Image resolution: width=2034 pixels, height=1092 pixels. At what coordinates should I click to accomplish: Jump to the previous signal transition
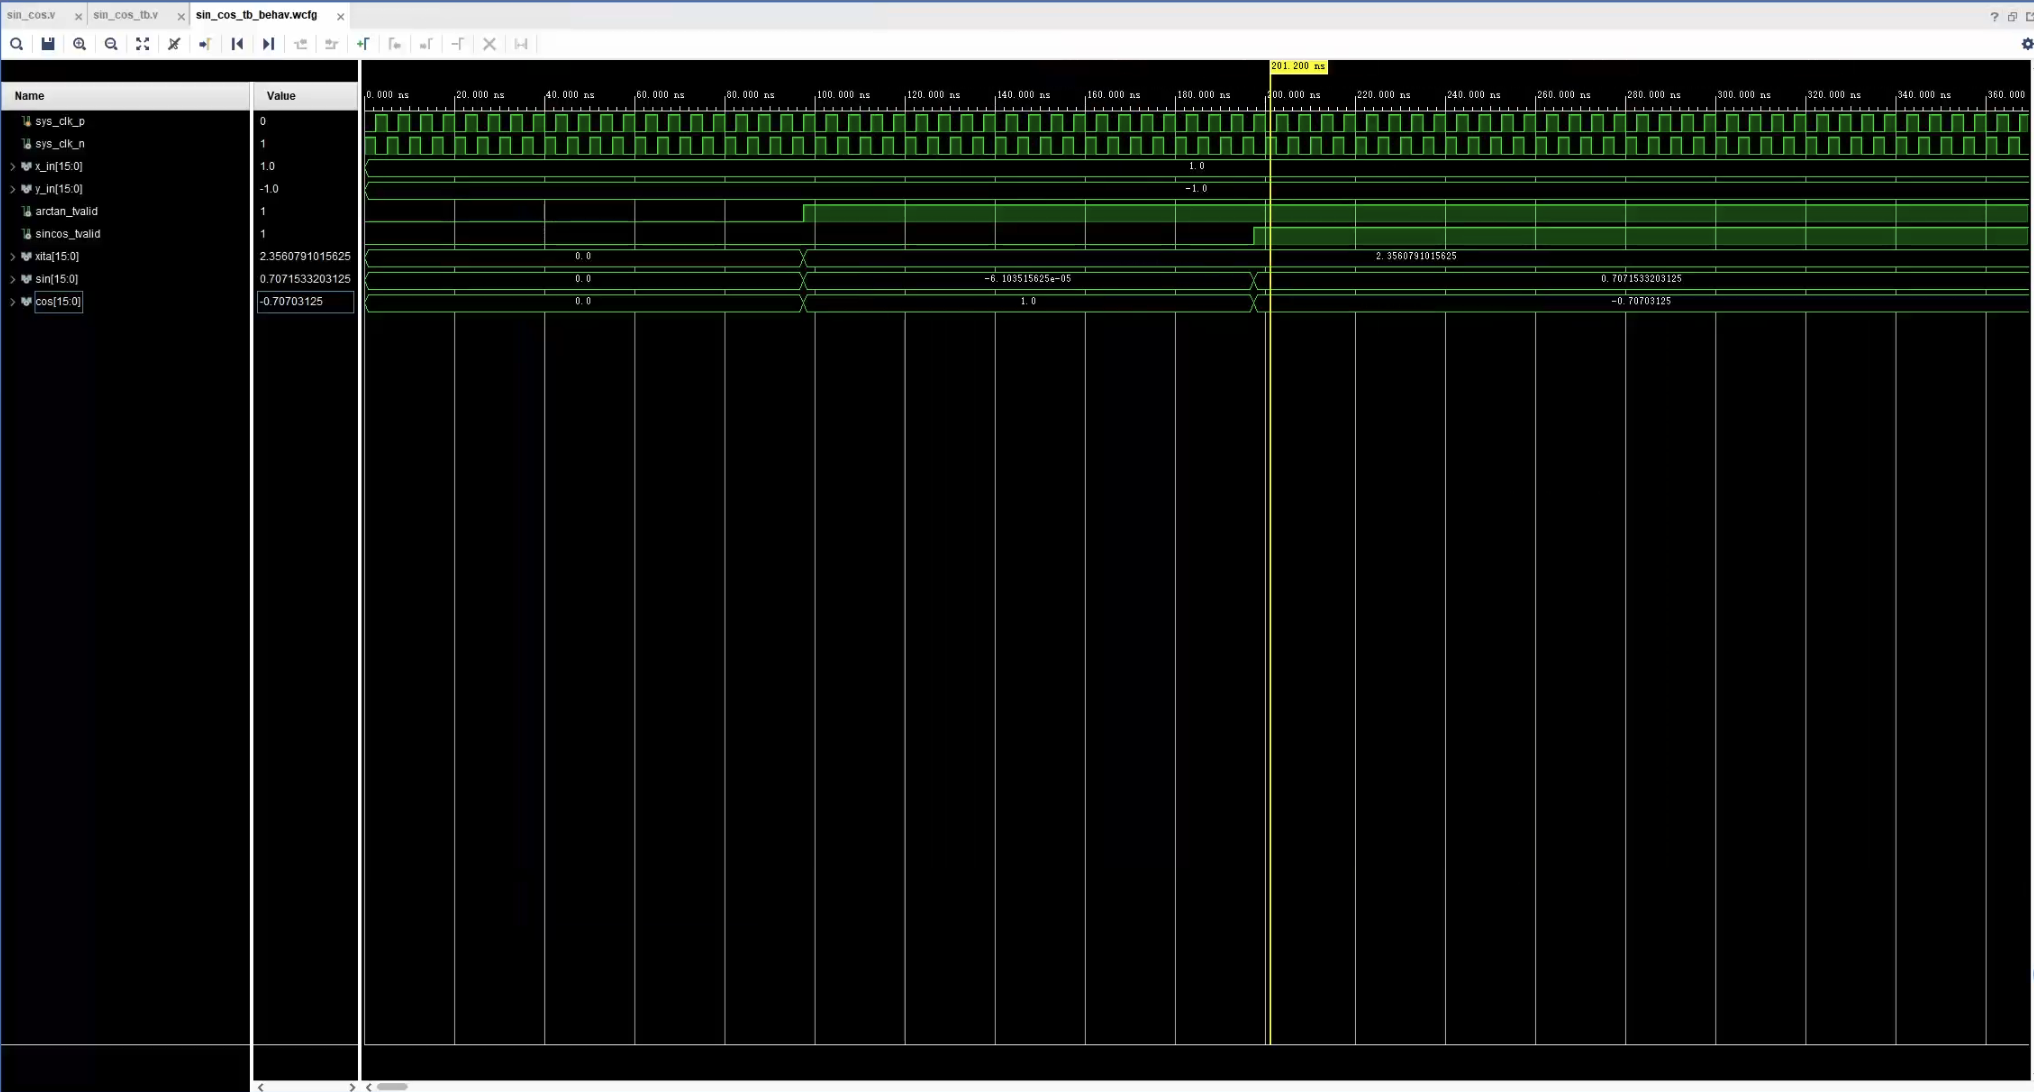[x=300, y=44]
